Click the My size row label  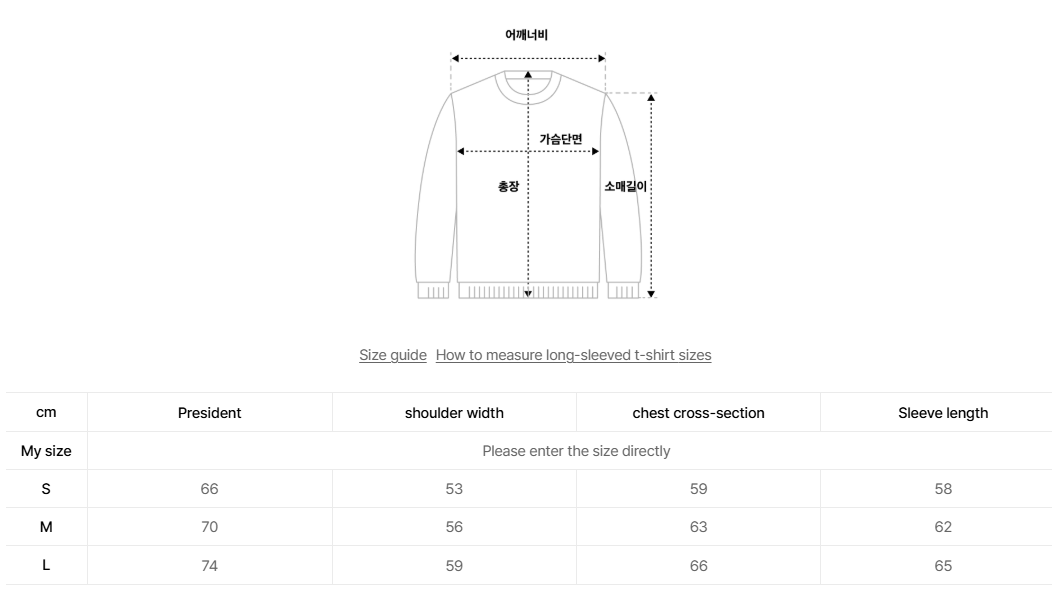click(46, 451)
